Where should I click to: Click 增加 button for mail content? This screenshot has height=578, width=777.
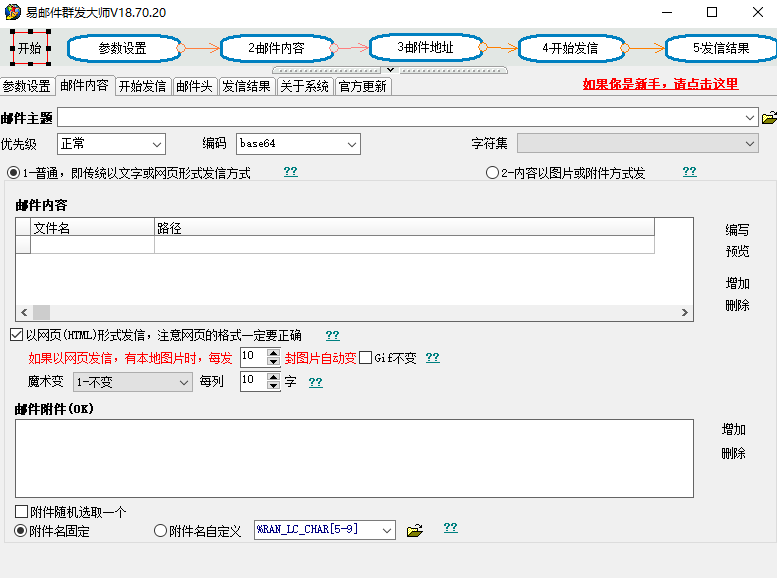click(x=737, y=284)
